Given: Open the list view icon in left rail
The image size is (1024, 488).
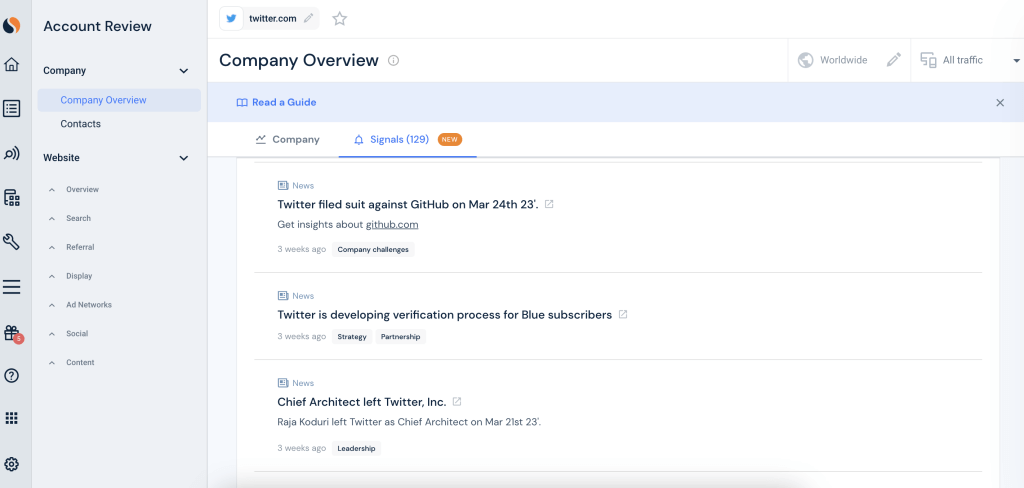Looking at the screenshot, I should coord(11,108).
